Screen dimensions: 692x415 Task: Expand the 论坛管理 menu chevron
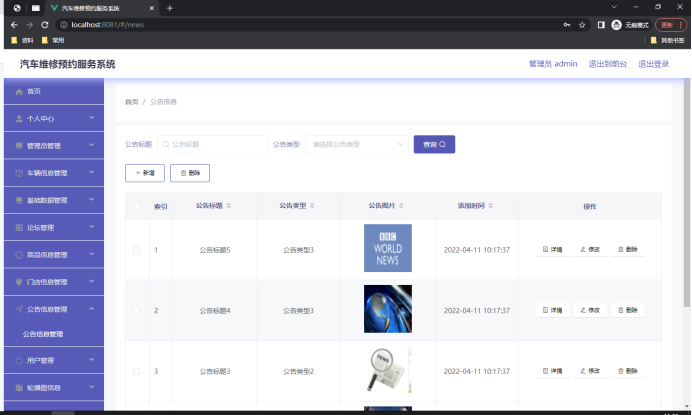pyautogui.click(x=91, y=227)
